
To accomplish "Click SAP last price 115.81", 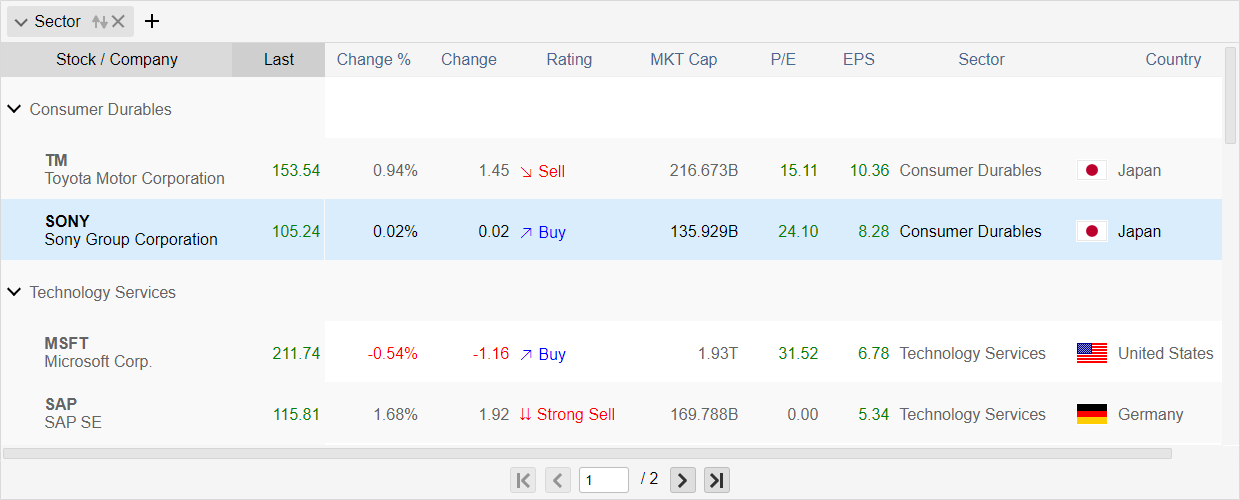I will (x=296, y=414).
